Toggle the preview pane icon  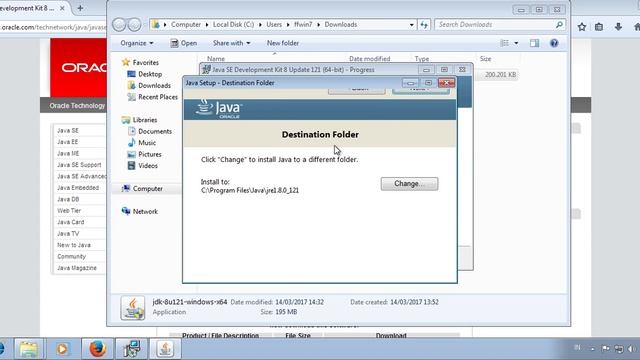tap(534, 43)
